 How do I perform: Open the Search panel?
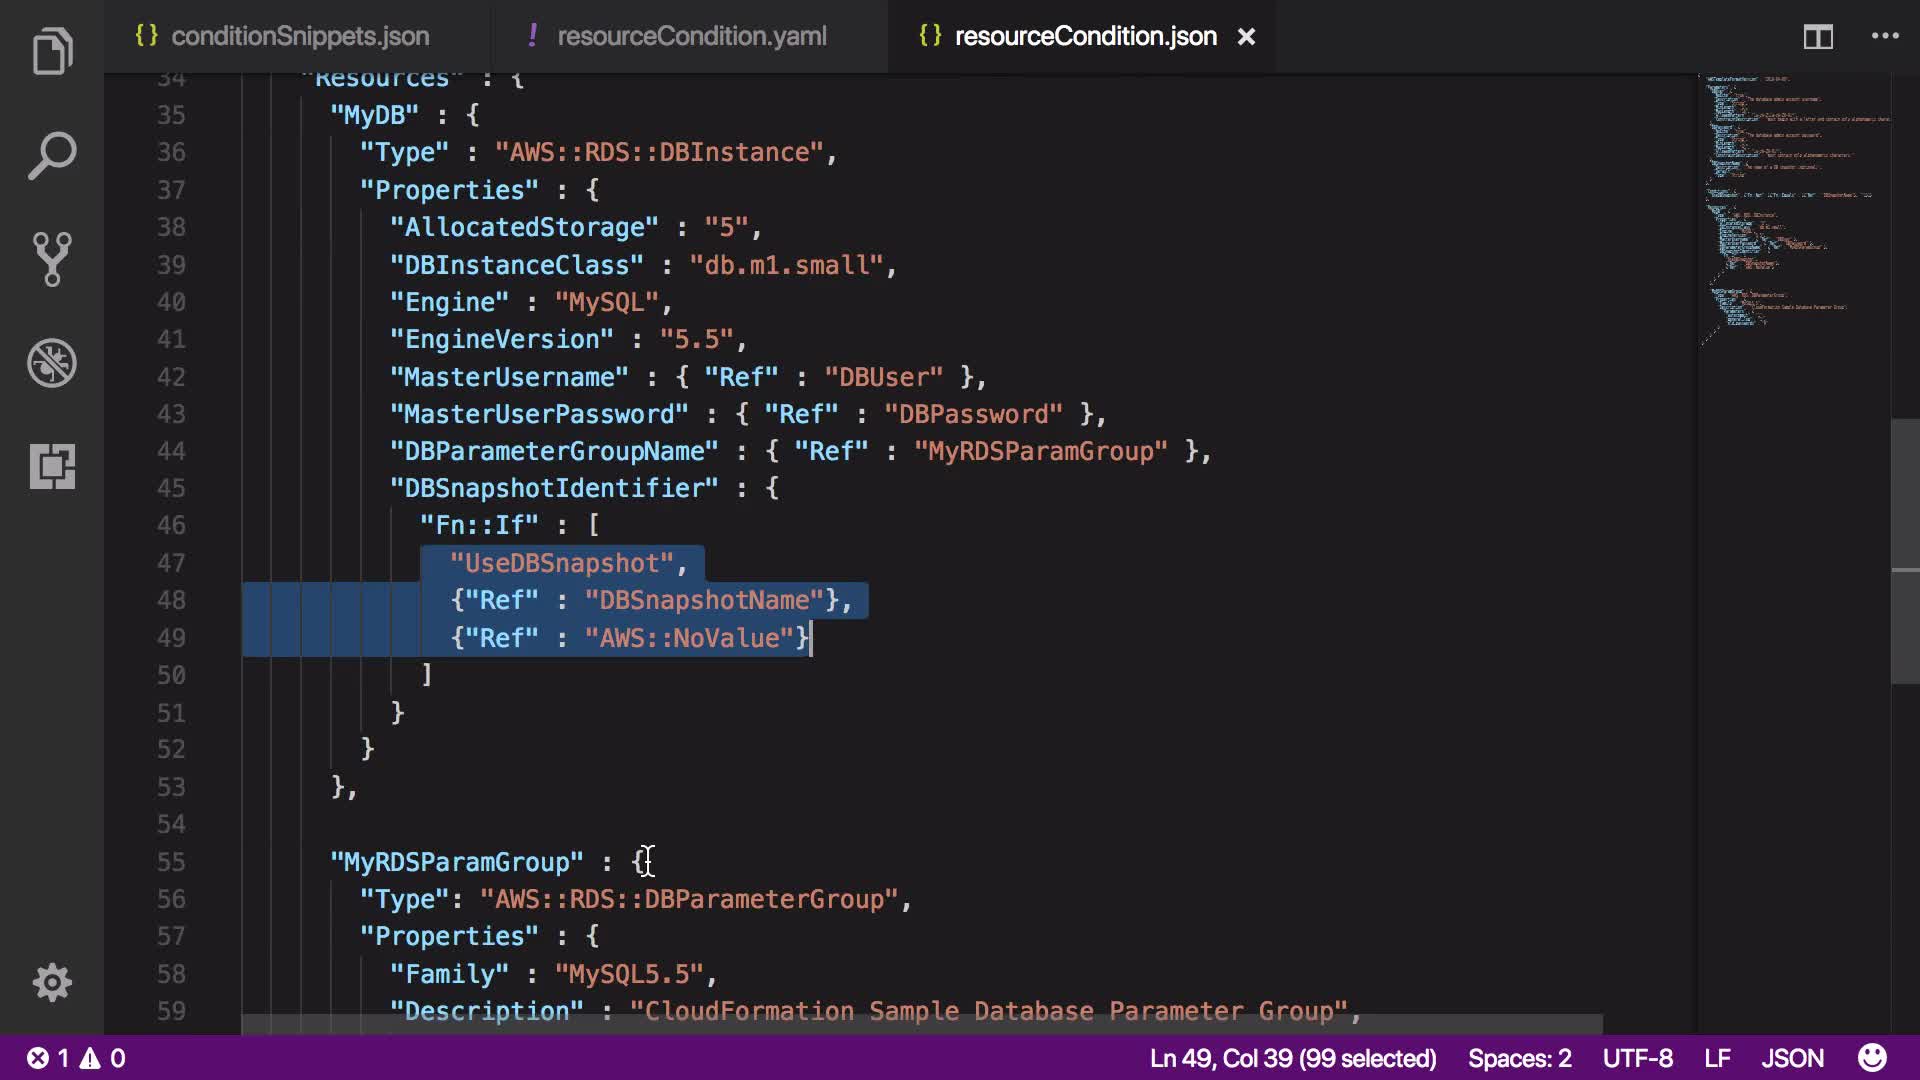coord(52,156)
